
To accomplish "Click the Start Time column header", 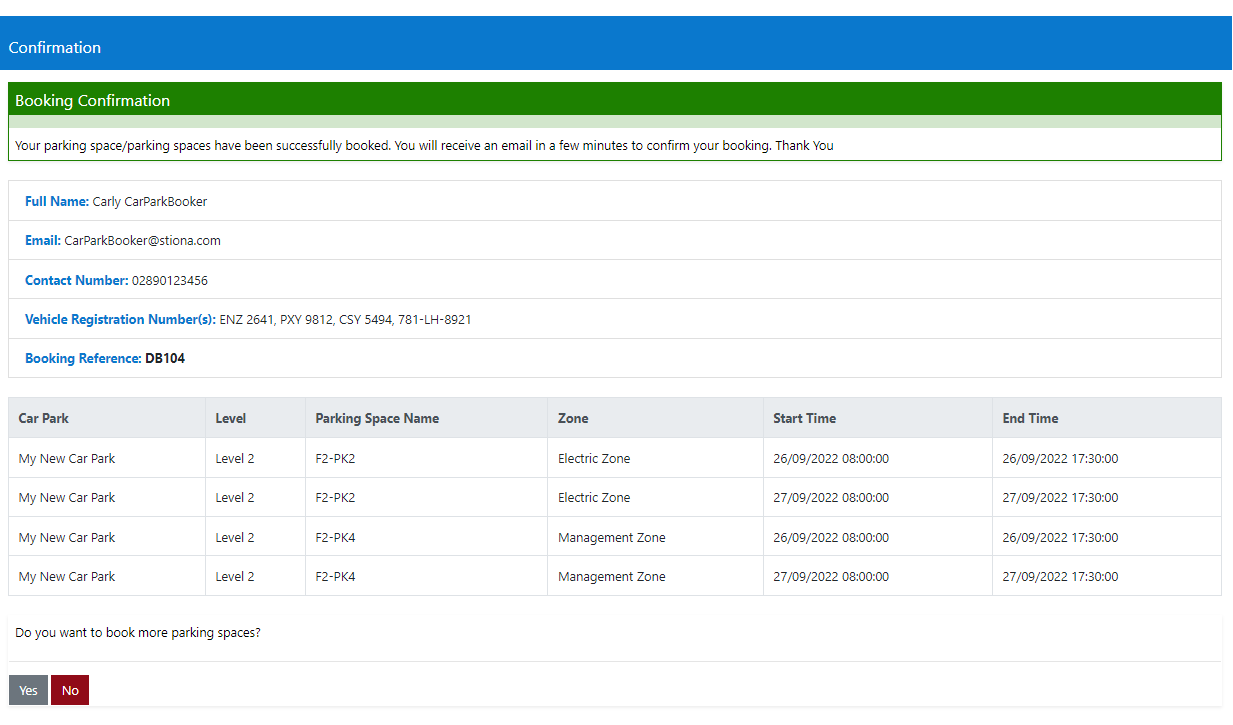I will point(804,418).
